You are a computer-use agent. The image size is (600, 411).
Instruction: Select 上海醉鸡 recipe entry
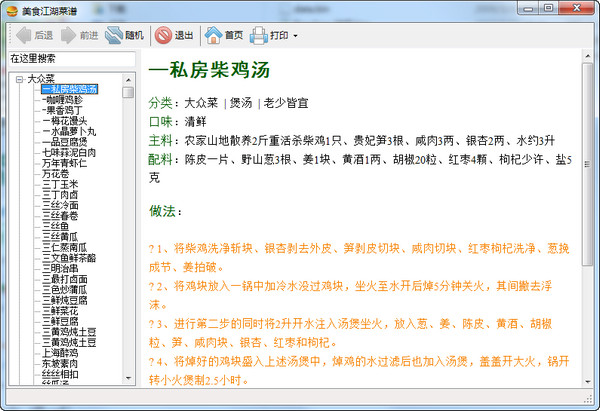point(60,353)
